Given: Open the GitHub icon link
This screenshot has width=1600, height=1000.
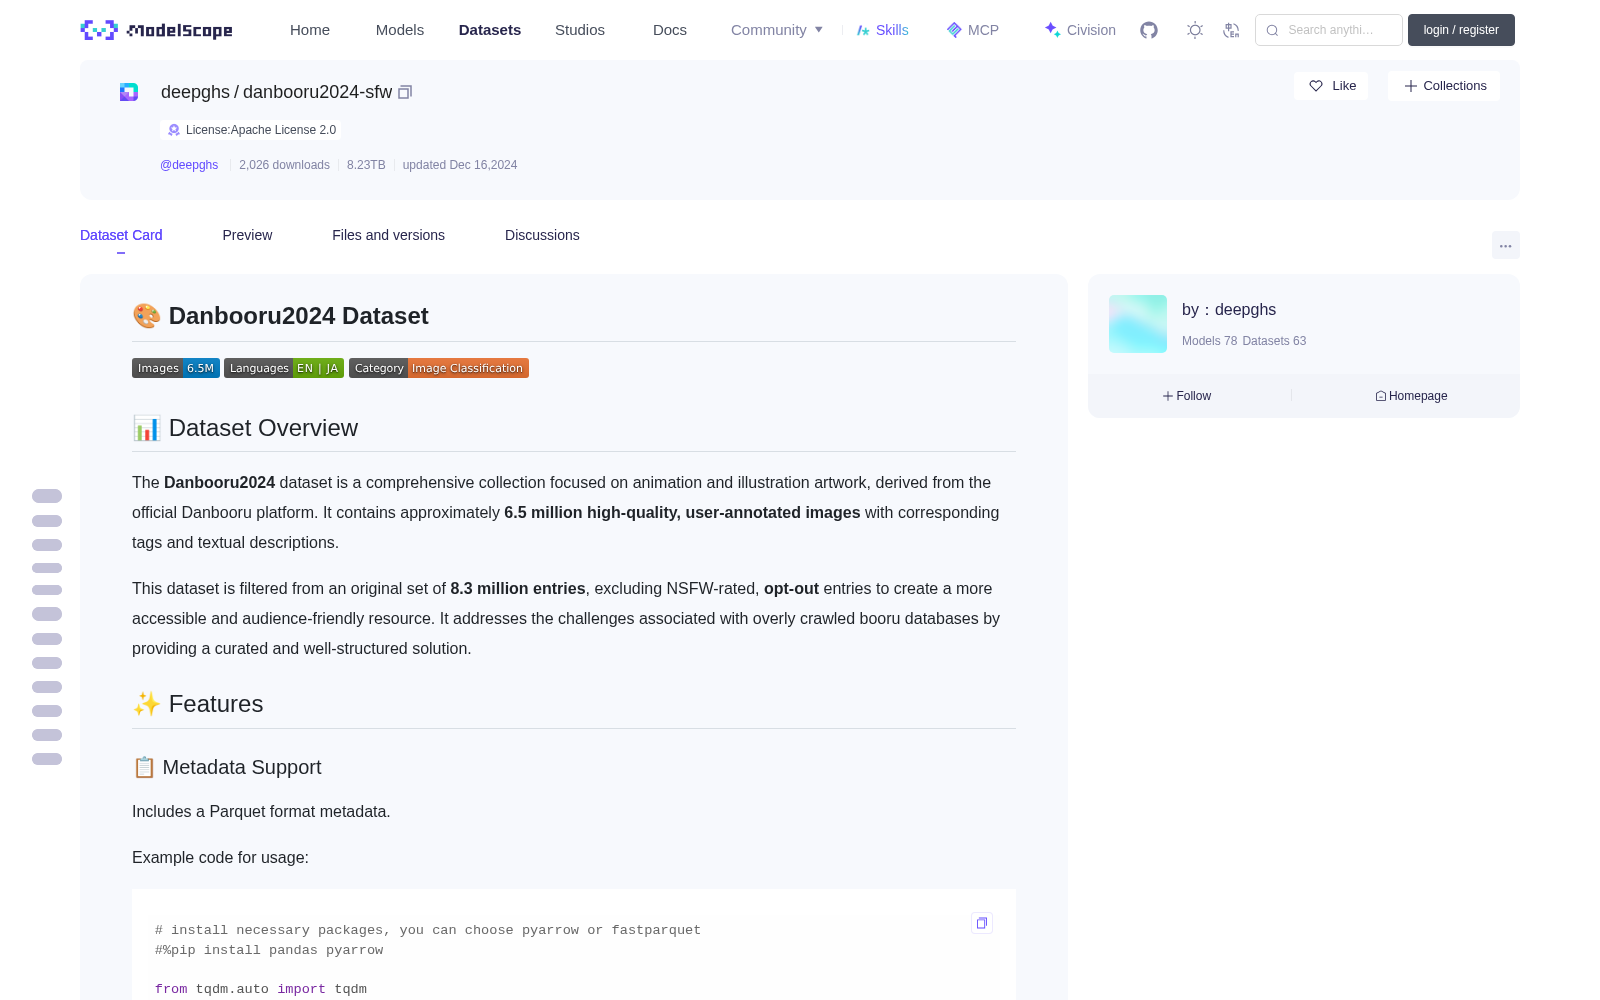Looking at the screenshot, I should pos(1149,30).
